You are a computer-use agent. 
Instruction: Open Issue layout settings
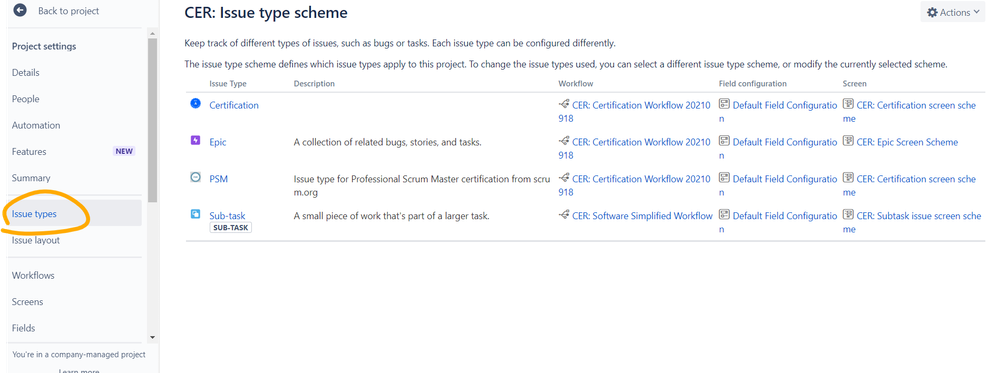pyautogui.click(x=36, y=241)
